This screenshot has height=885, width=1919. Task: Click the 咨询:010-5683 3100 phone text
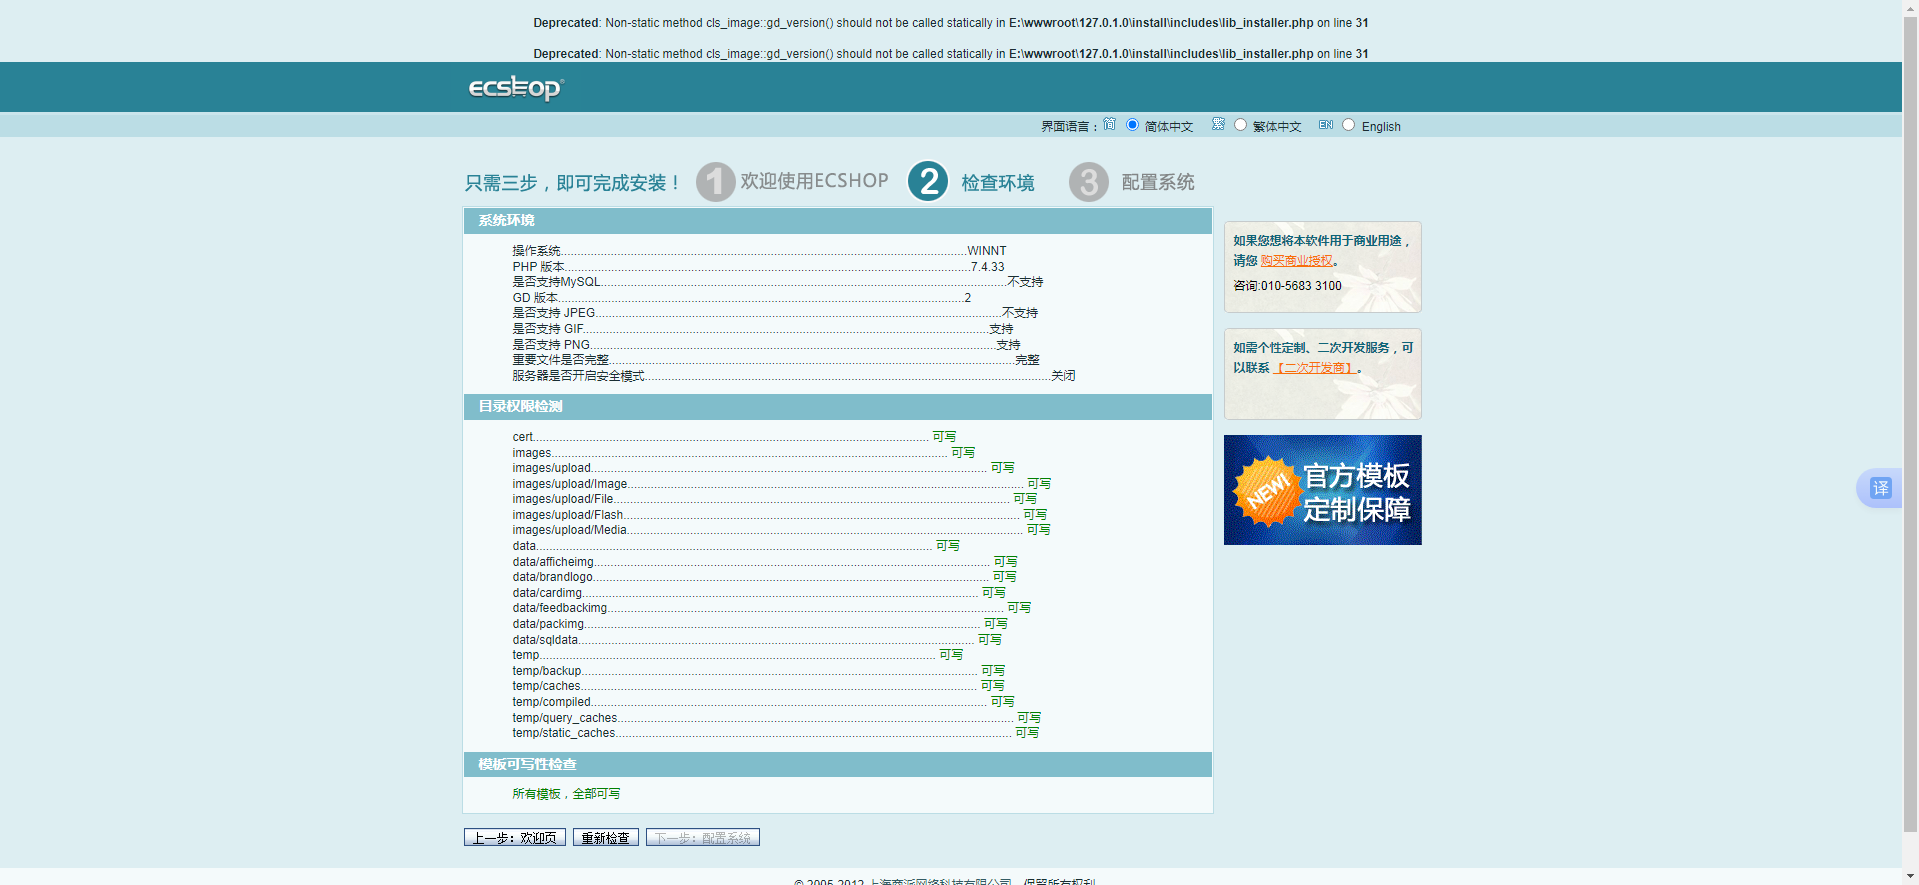(x=1287, y=286)
